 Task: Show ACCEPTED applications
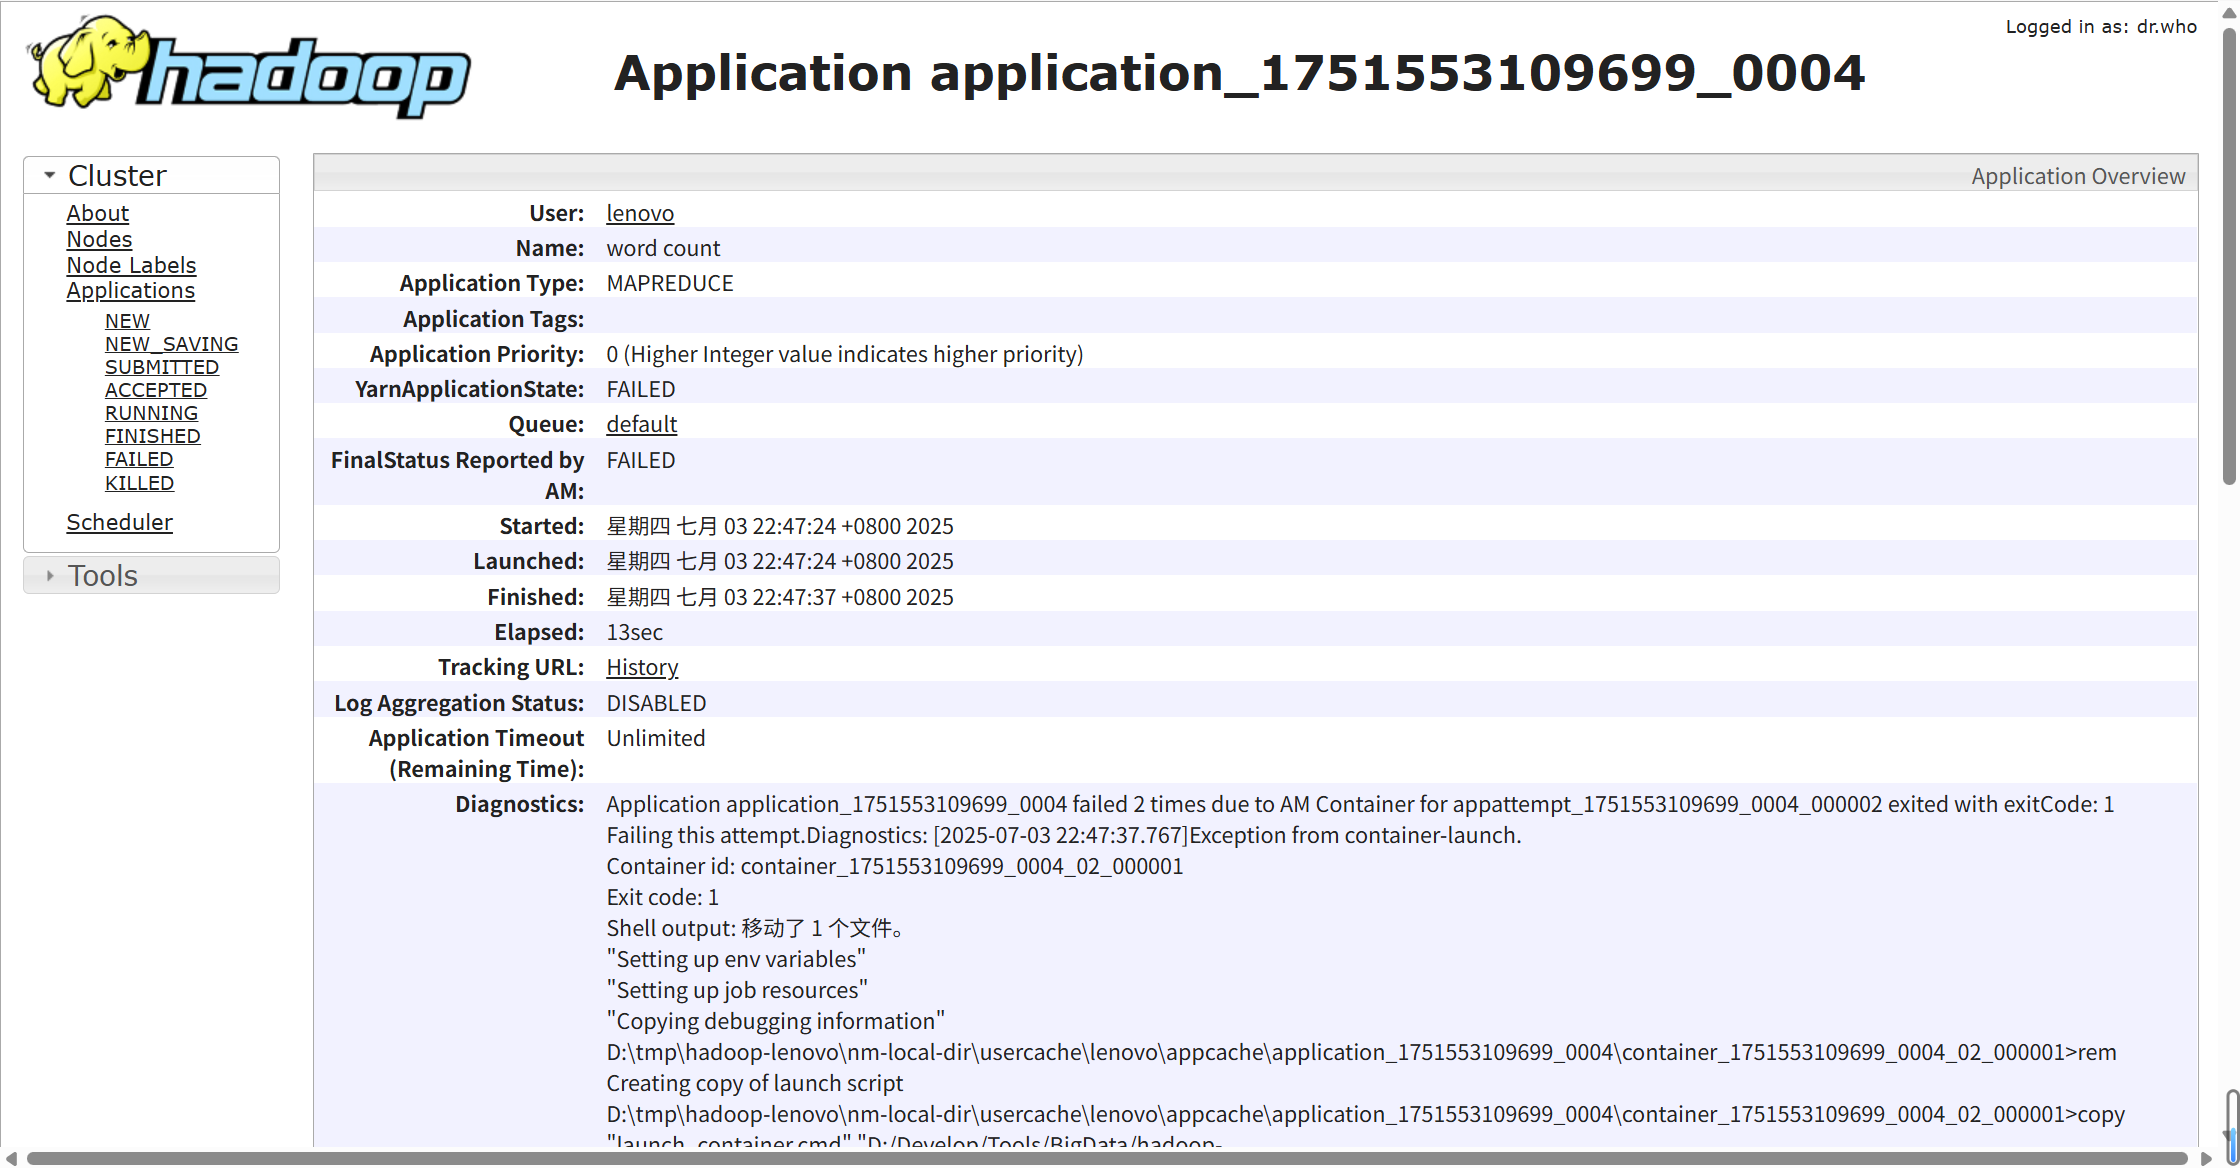155,390
